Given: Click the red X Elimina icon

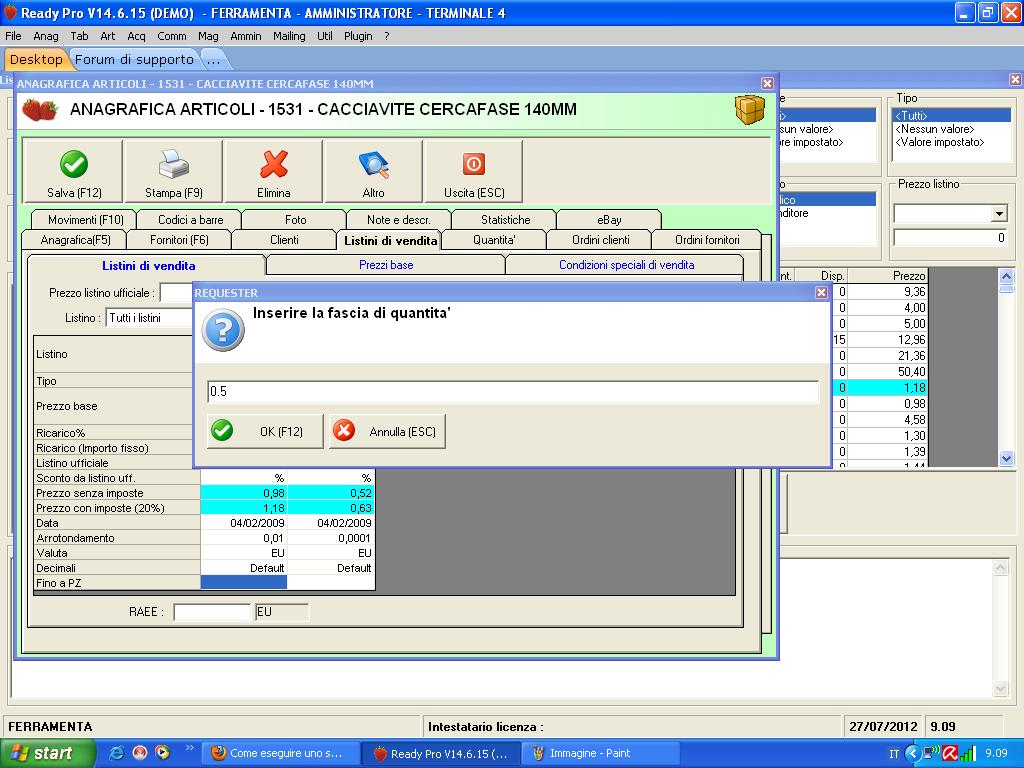Looking at the screenshot, I should (273, 164).
